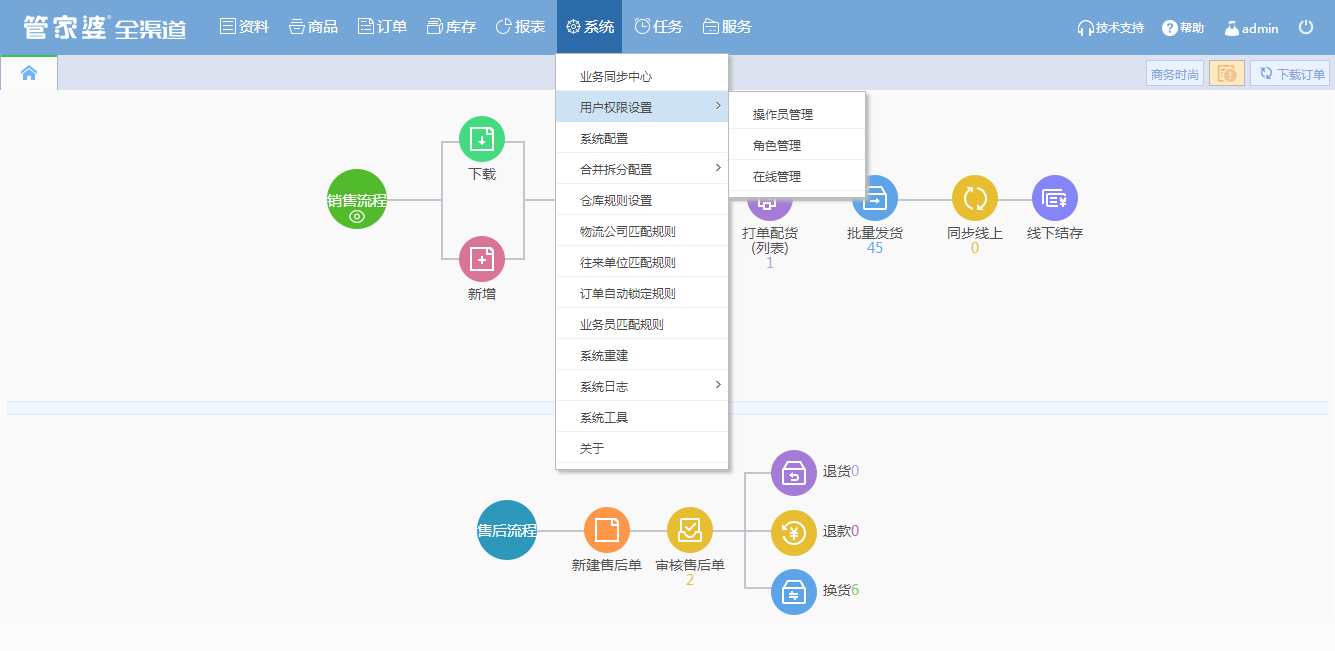Click the purple 退货 return icon
1335x651 pixels.
[x=794, y=472]
